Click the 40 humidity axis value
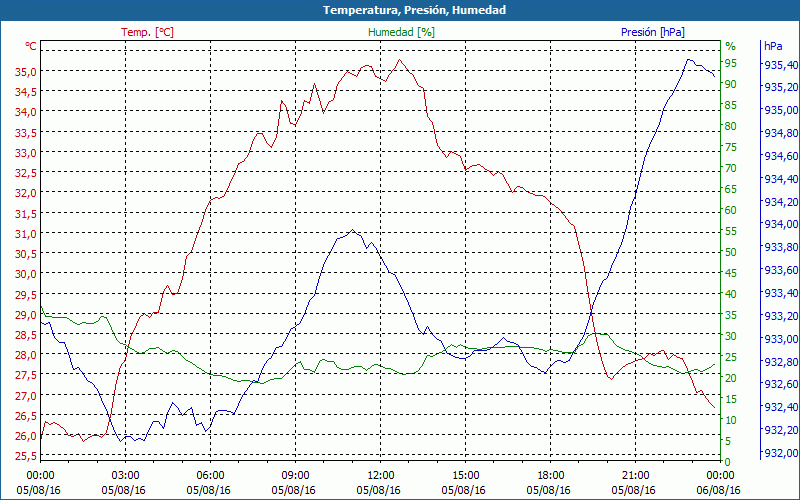 [731, 294]
